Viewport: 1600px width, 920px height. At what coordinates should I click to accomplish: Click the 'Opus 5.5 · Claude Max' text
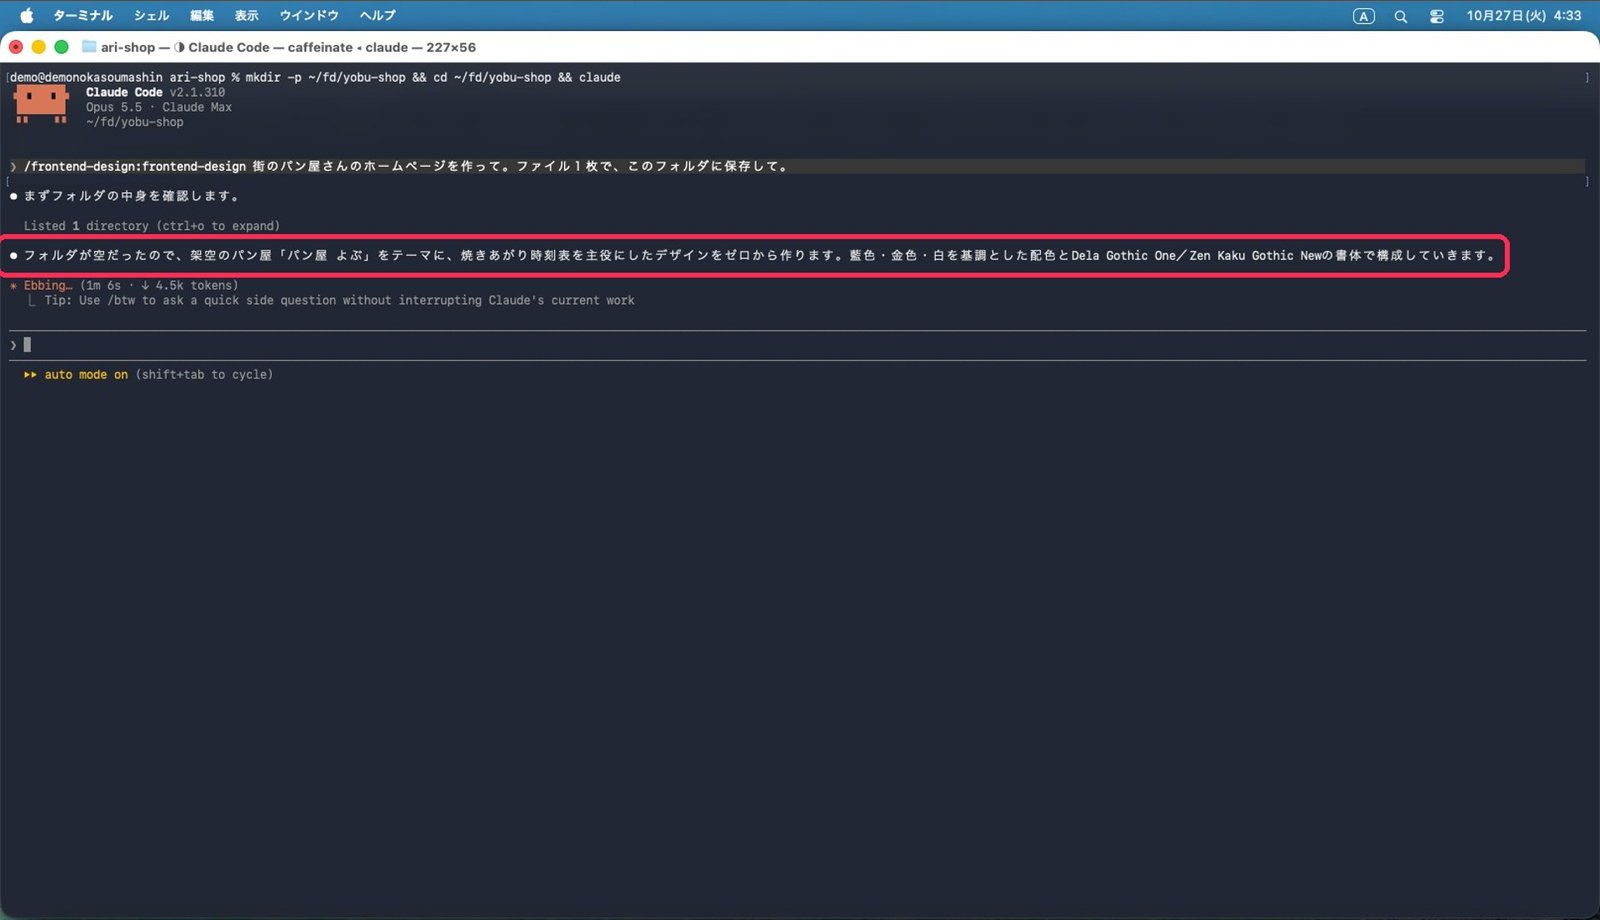click(x=159, y=107)
